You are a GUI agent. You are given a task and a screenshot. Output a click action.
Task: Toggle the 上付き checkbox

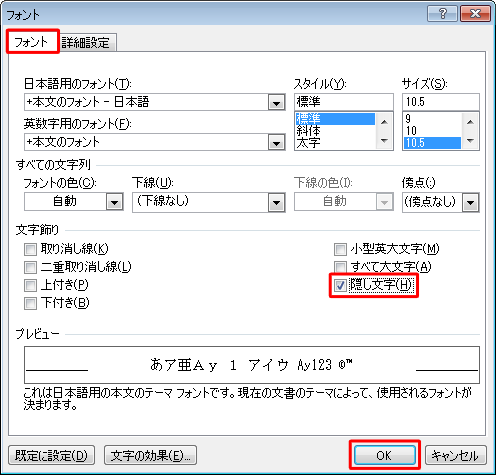30,285
